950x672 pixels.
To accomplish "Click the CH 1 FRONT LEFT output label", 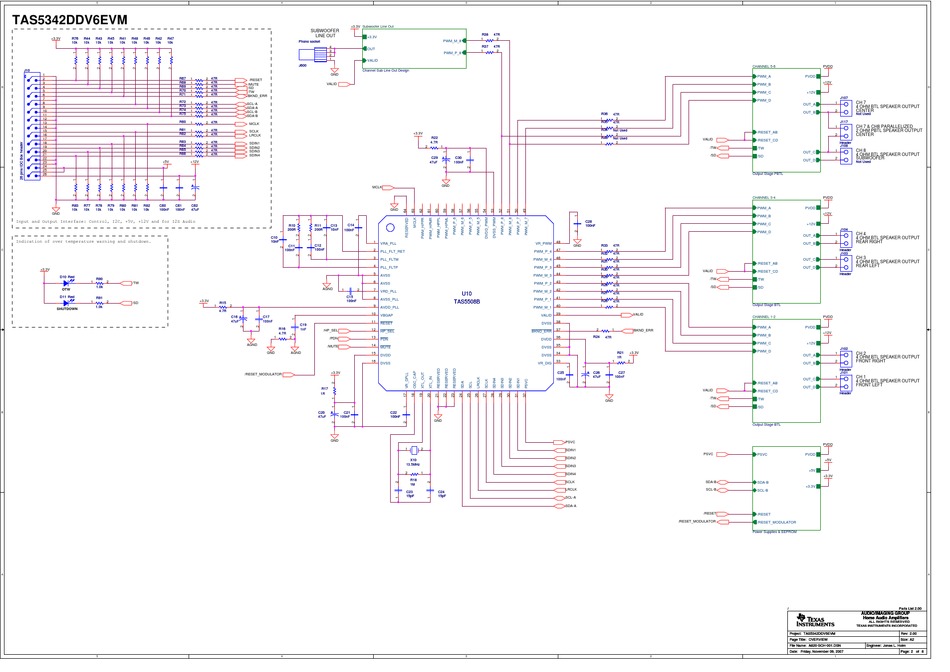I will click(888, 381).
